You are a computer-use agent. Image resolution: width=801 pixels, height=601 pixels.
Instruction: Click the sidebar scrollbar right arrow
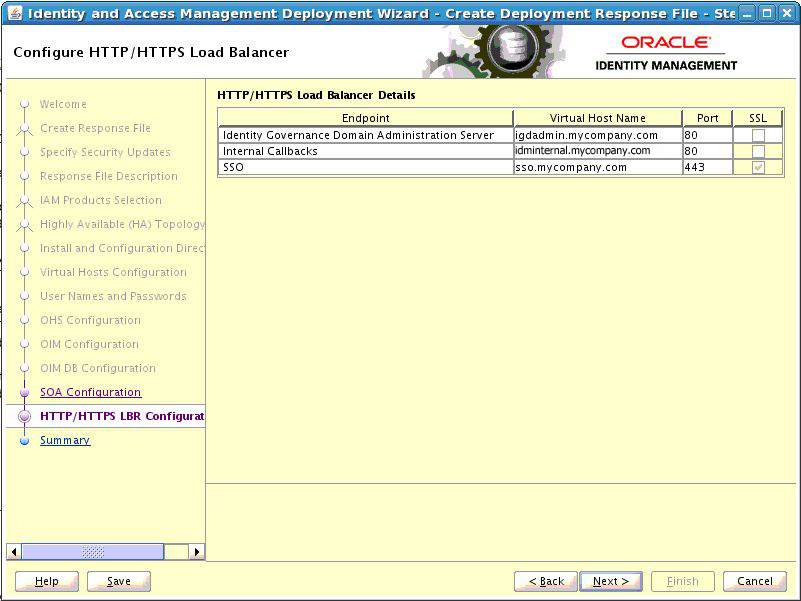coord(197,551)
